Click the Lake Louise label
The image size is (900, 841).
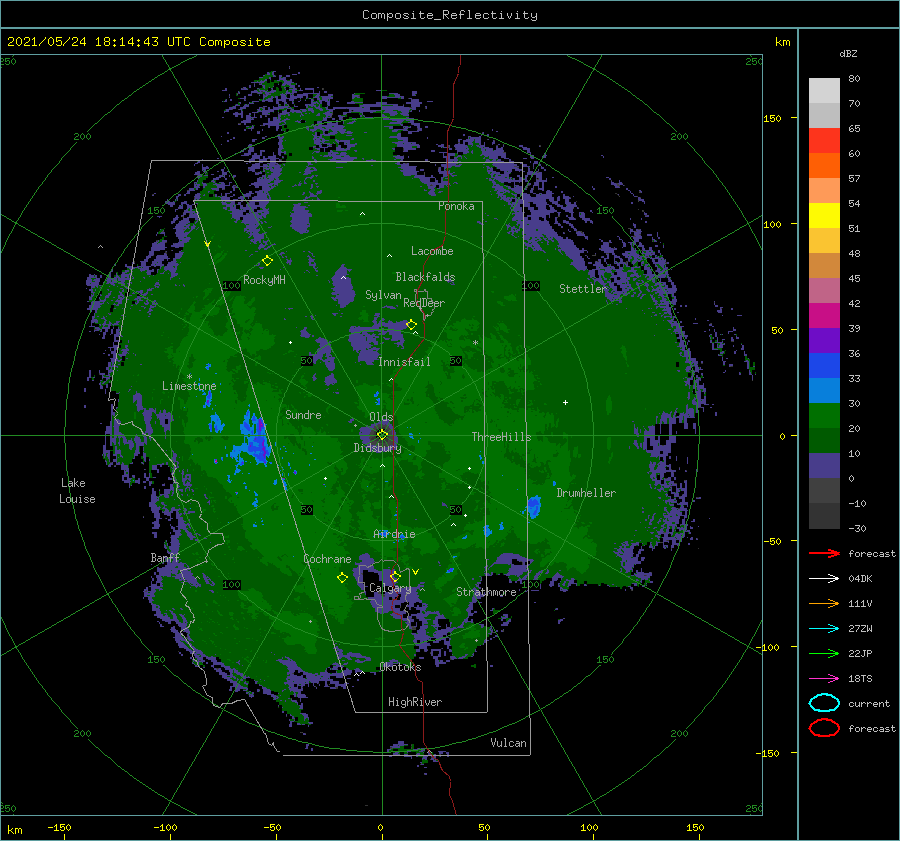77,491
